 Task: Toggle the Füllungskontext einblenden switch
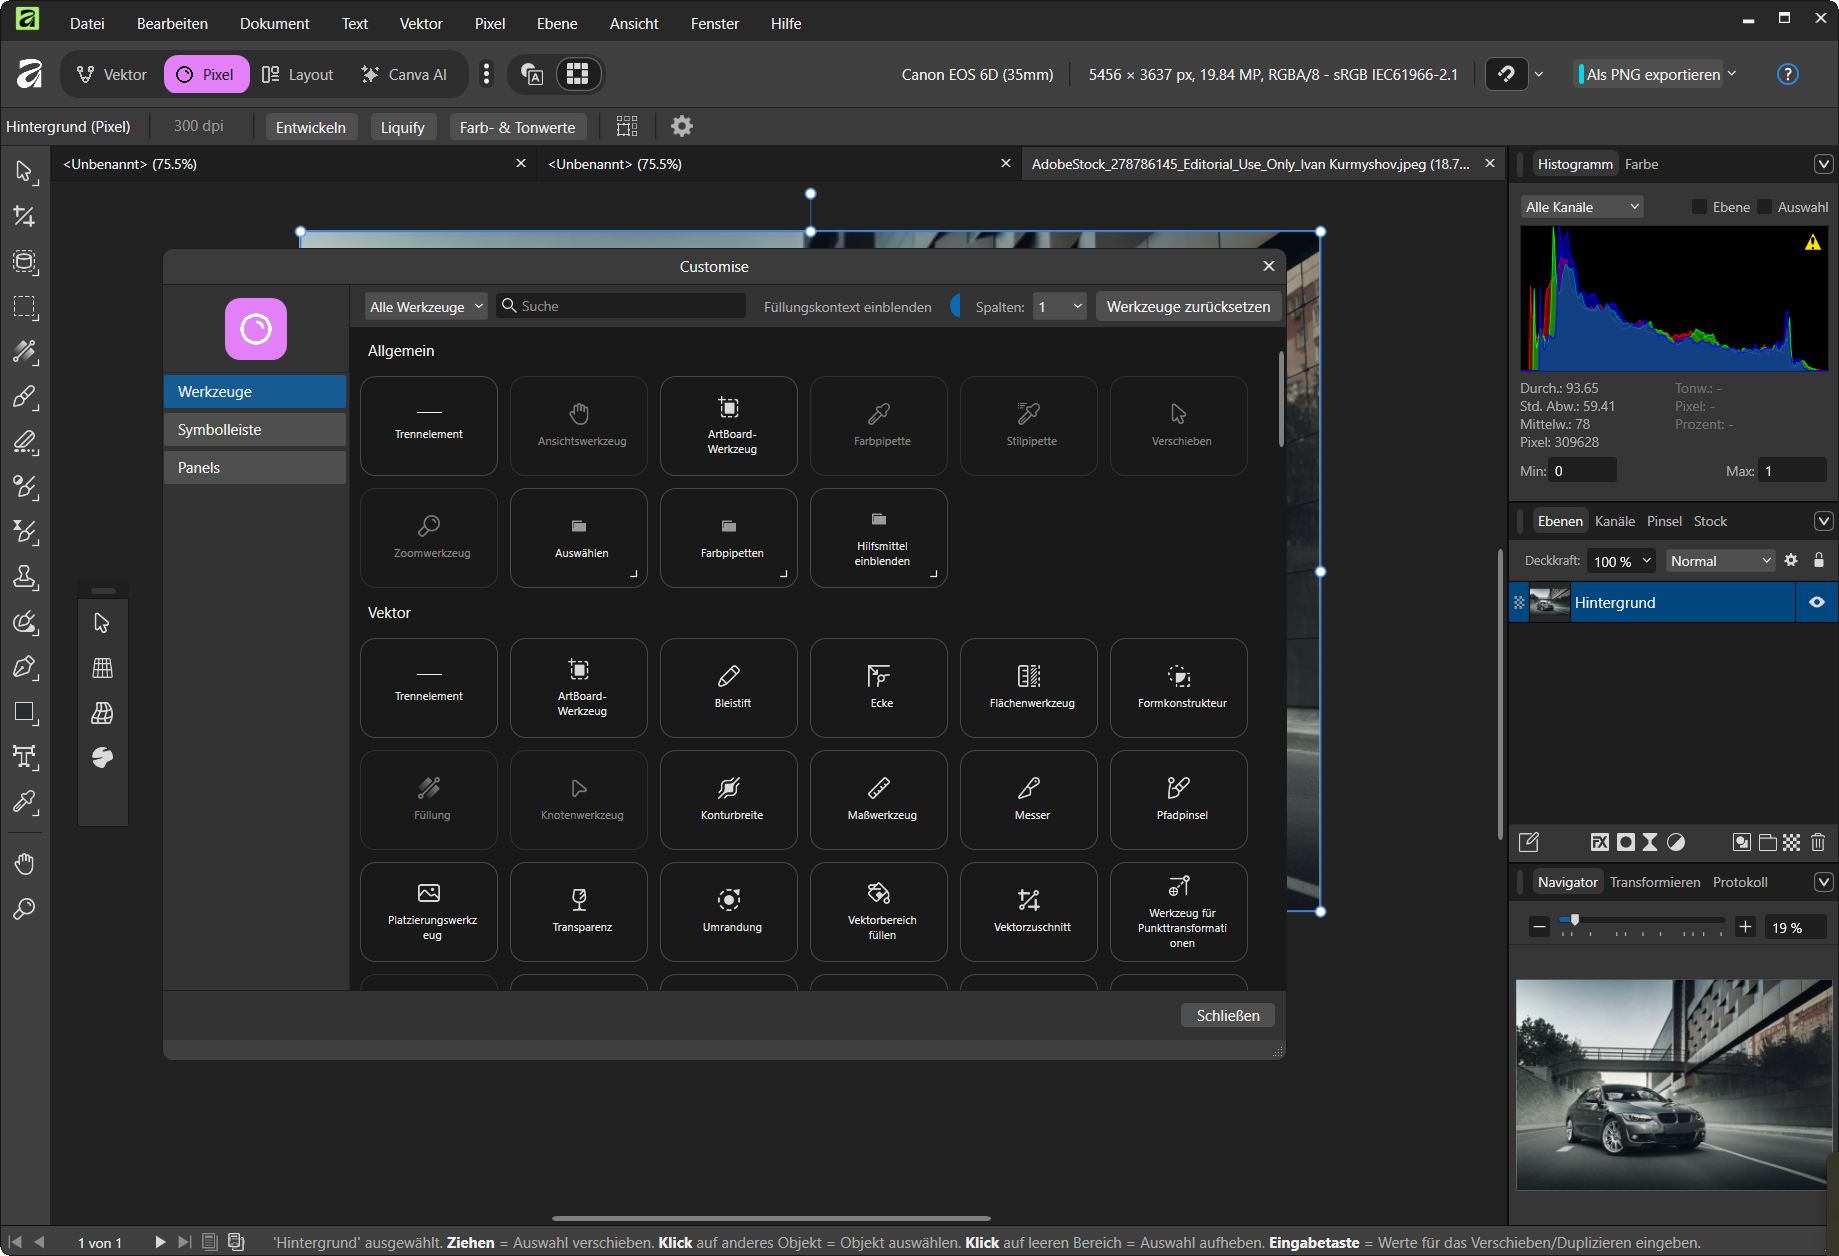point(957,306)
